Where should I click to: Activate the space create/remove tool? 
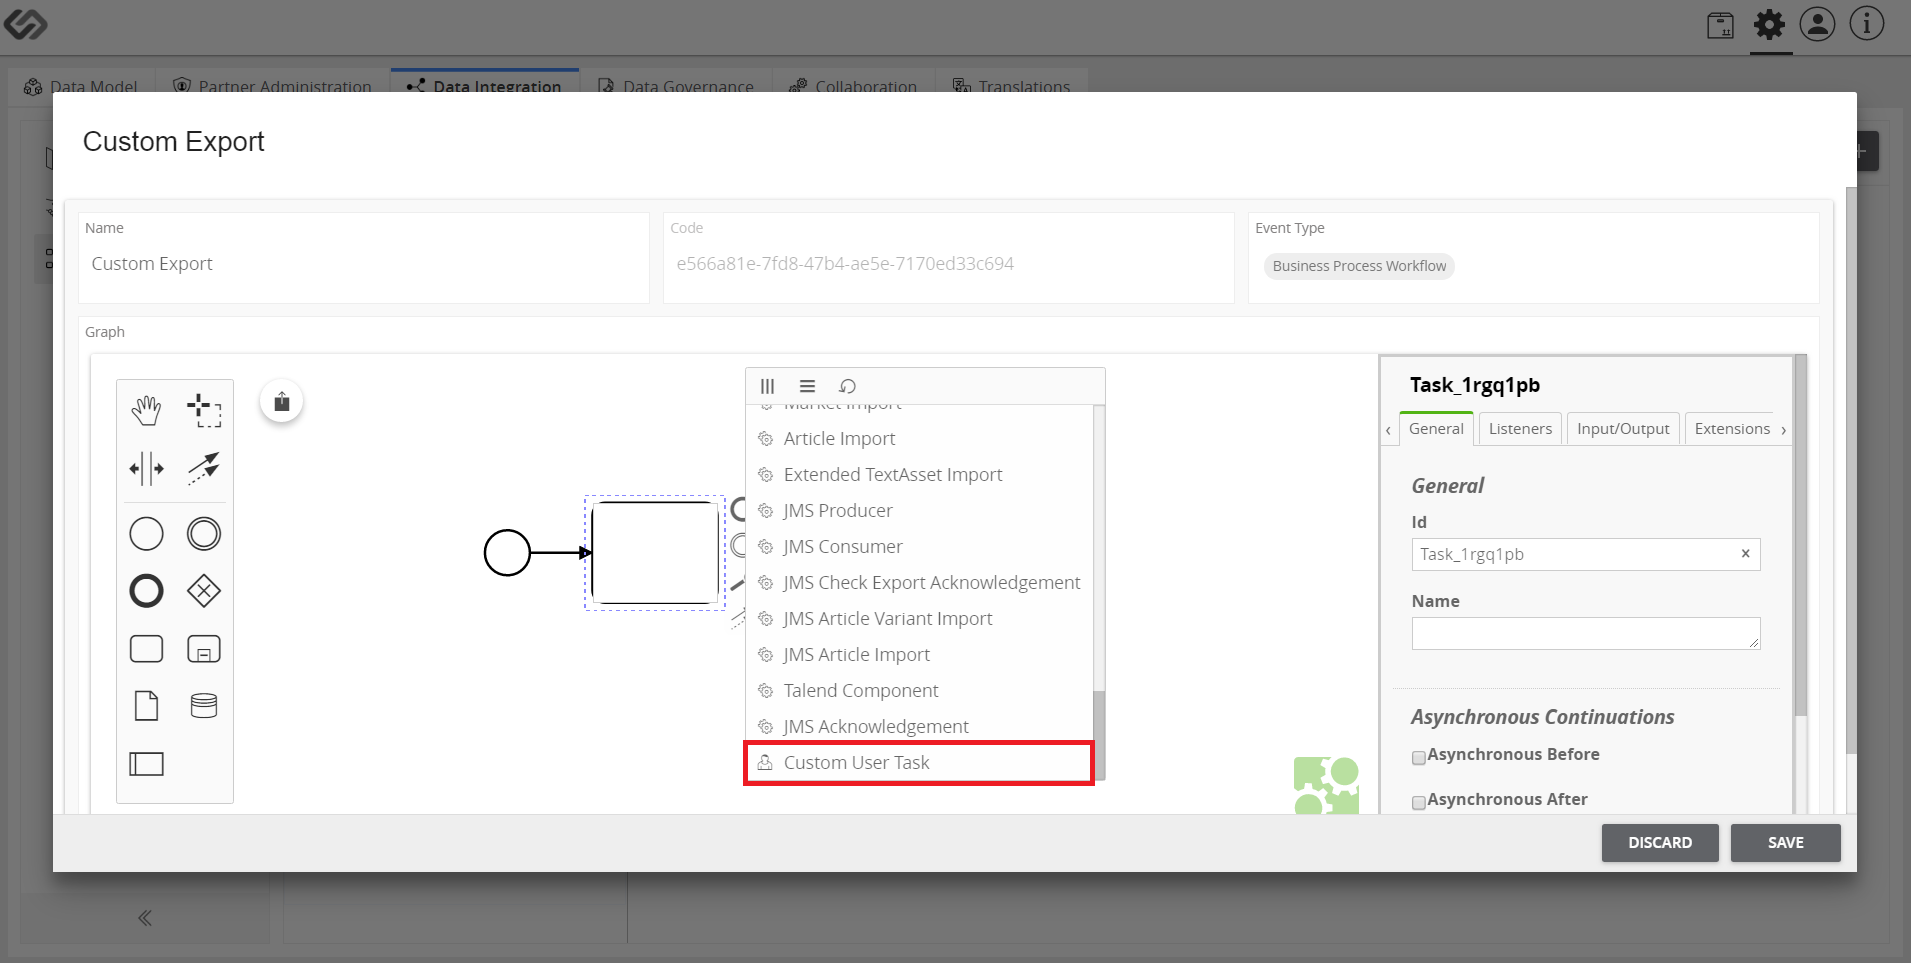click(x=146, y=468)
